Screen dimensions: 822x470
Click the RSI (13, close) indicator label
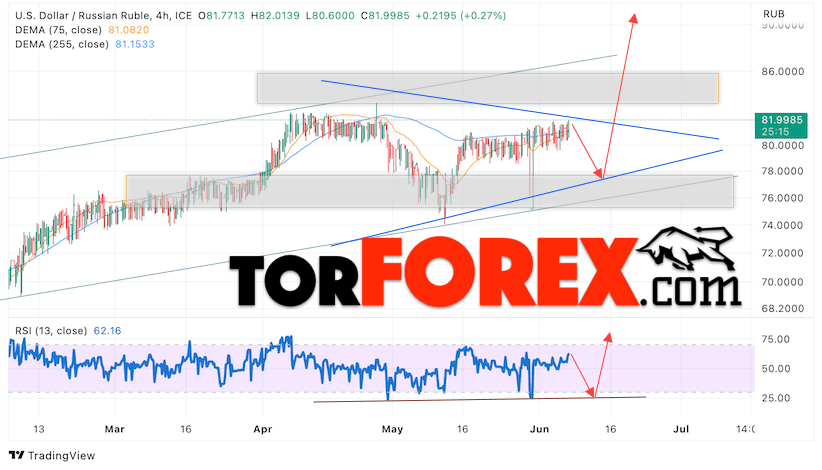[51, 331]
